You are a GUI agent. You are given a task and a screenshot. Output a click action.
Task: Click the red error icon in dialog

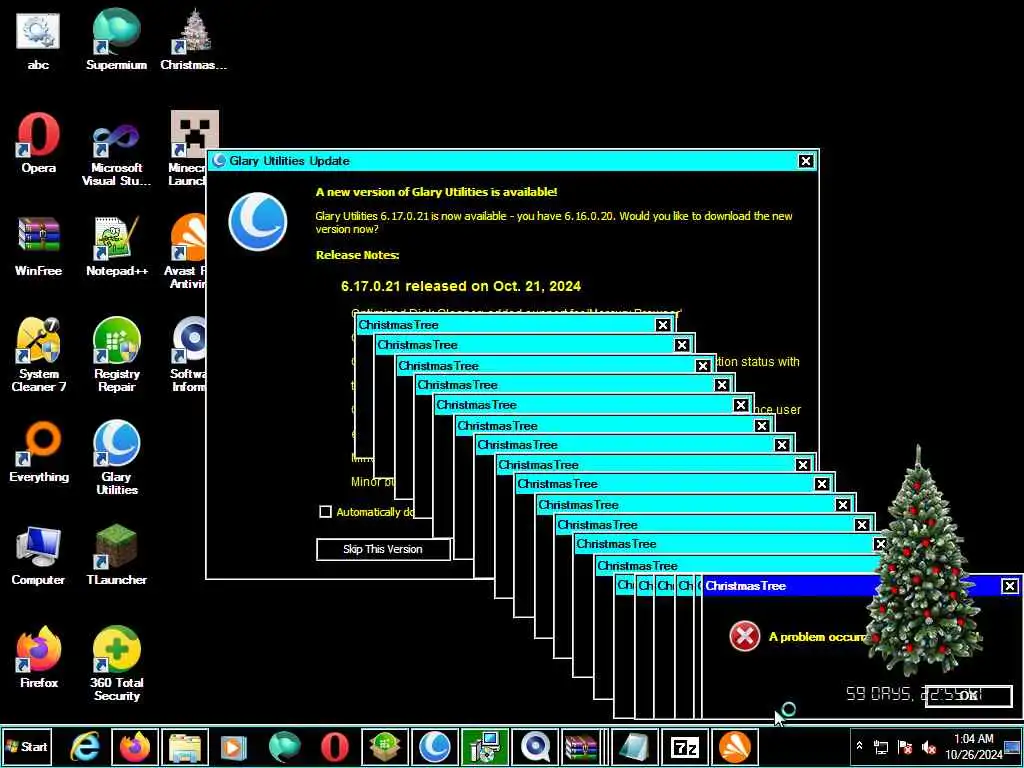[744, 636]
